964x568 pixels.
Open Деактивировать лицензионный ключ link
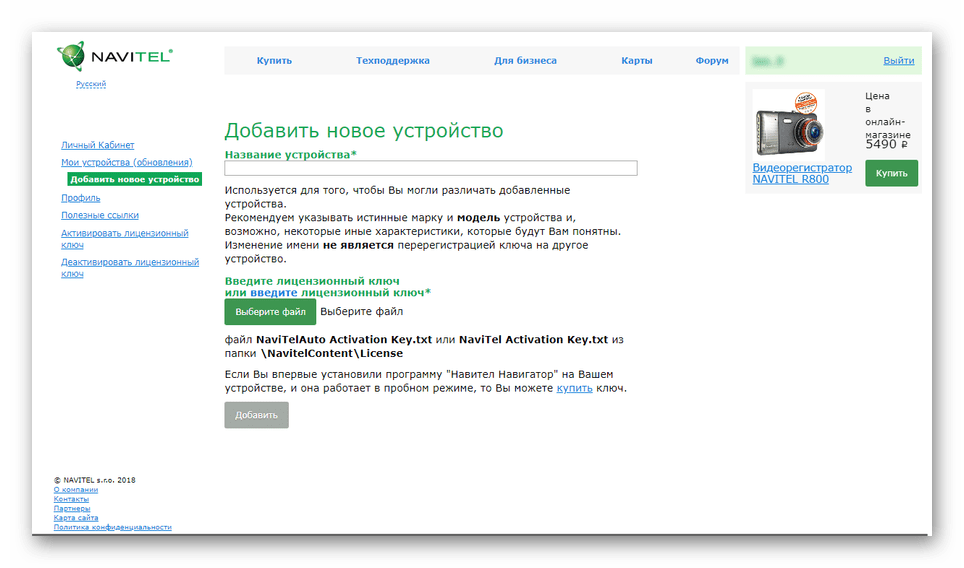click(x=130, y=268)
